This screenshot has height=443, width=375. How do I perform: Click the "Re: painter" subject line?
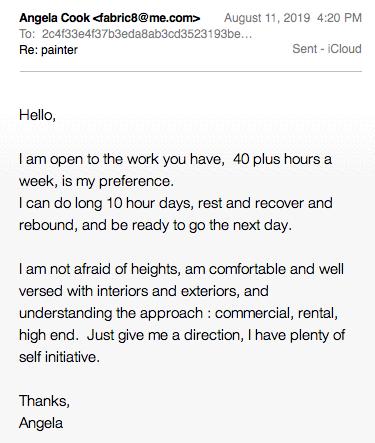pyautogui.click(x=48, y=50)
